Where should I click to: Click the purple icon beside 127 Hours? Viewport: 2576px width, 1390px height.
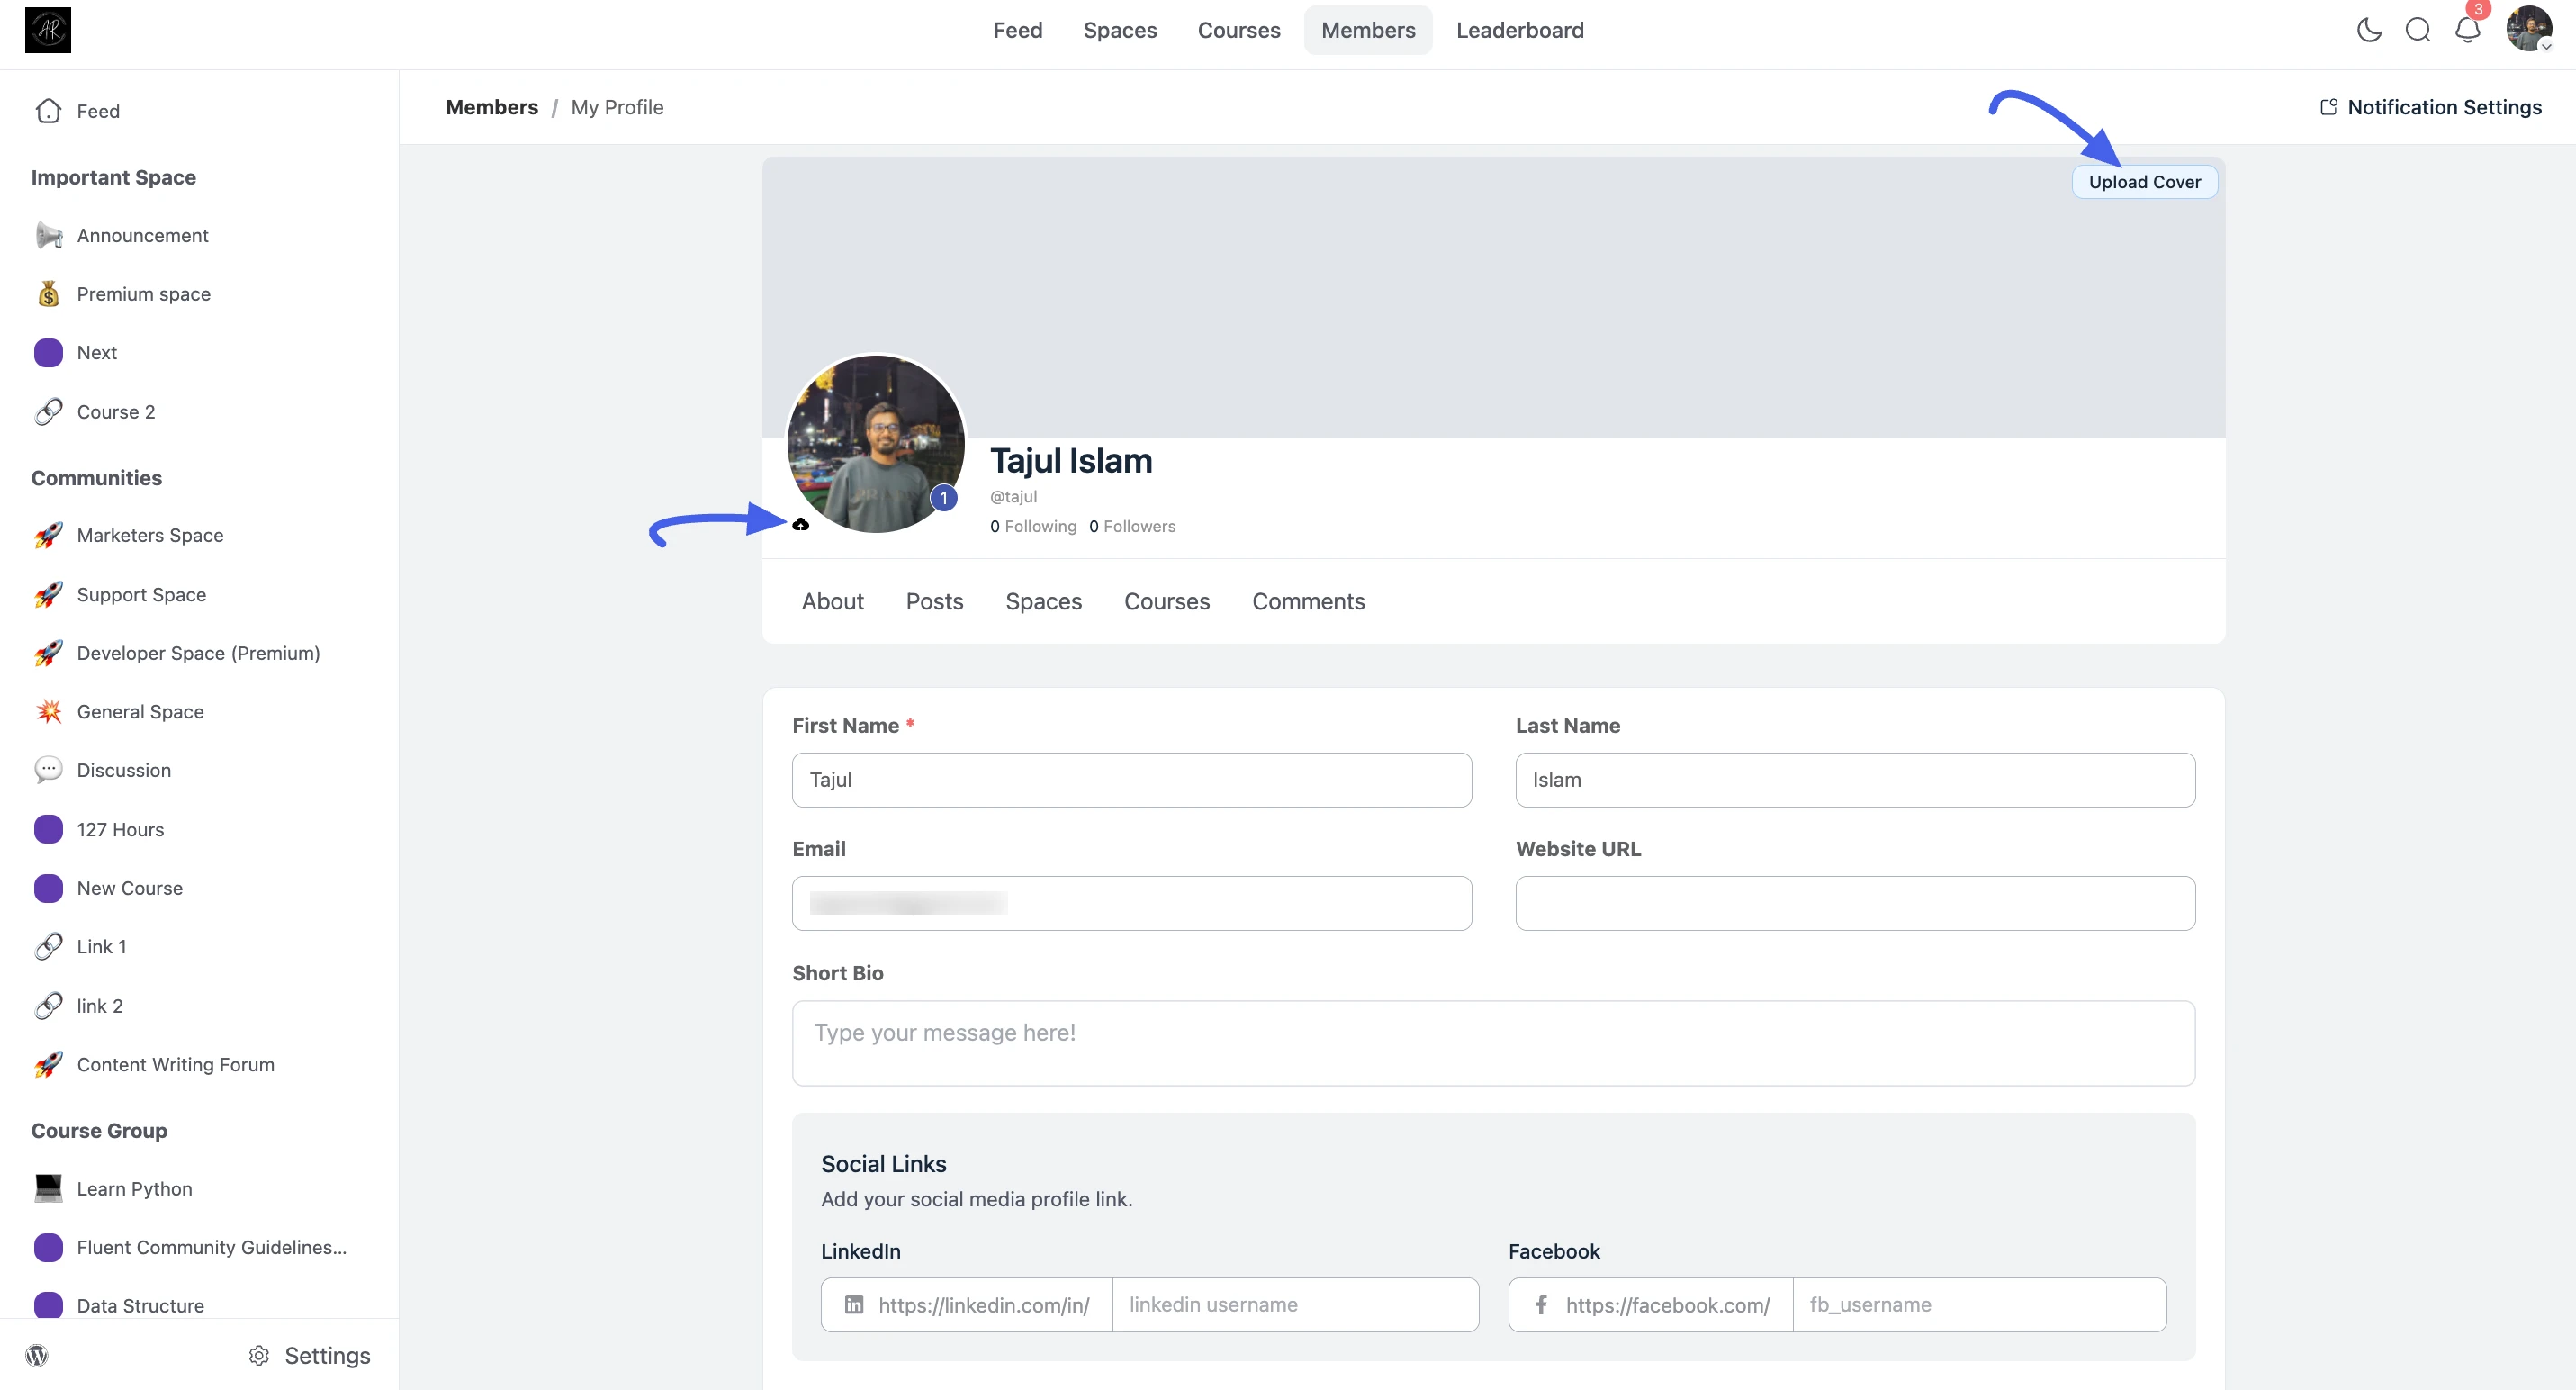click(x=48, y=830)
